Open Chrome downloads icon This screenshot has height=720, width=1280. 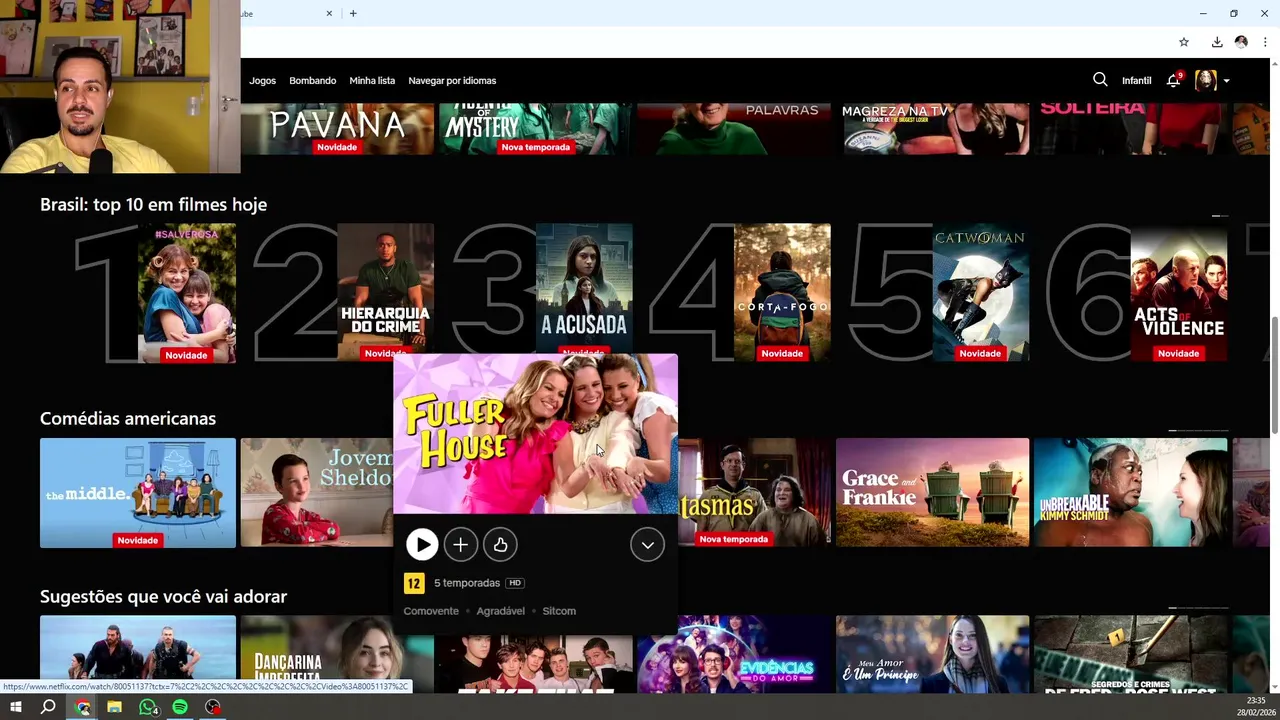click(1217, 42)
